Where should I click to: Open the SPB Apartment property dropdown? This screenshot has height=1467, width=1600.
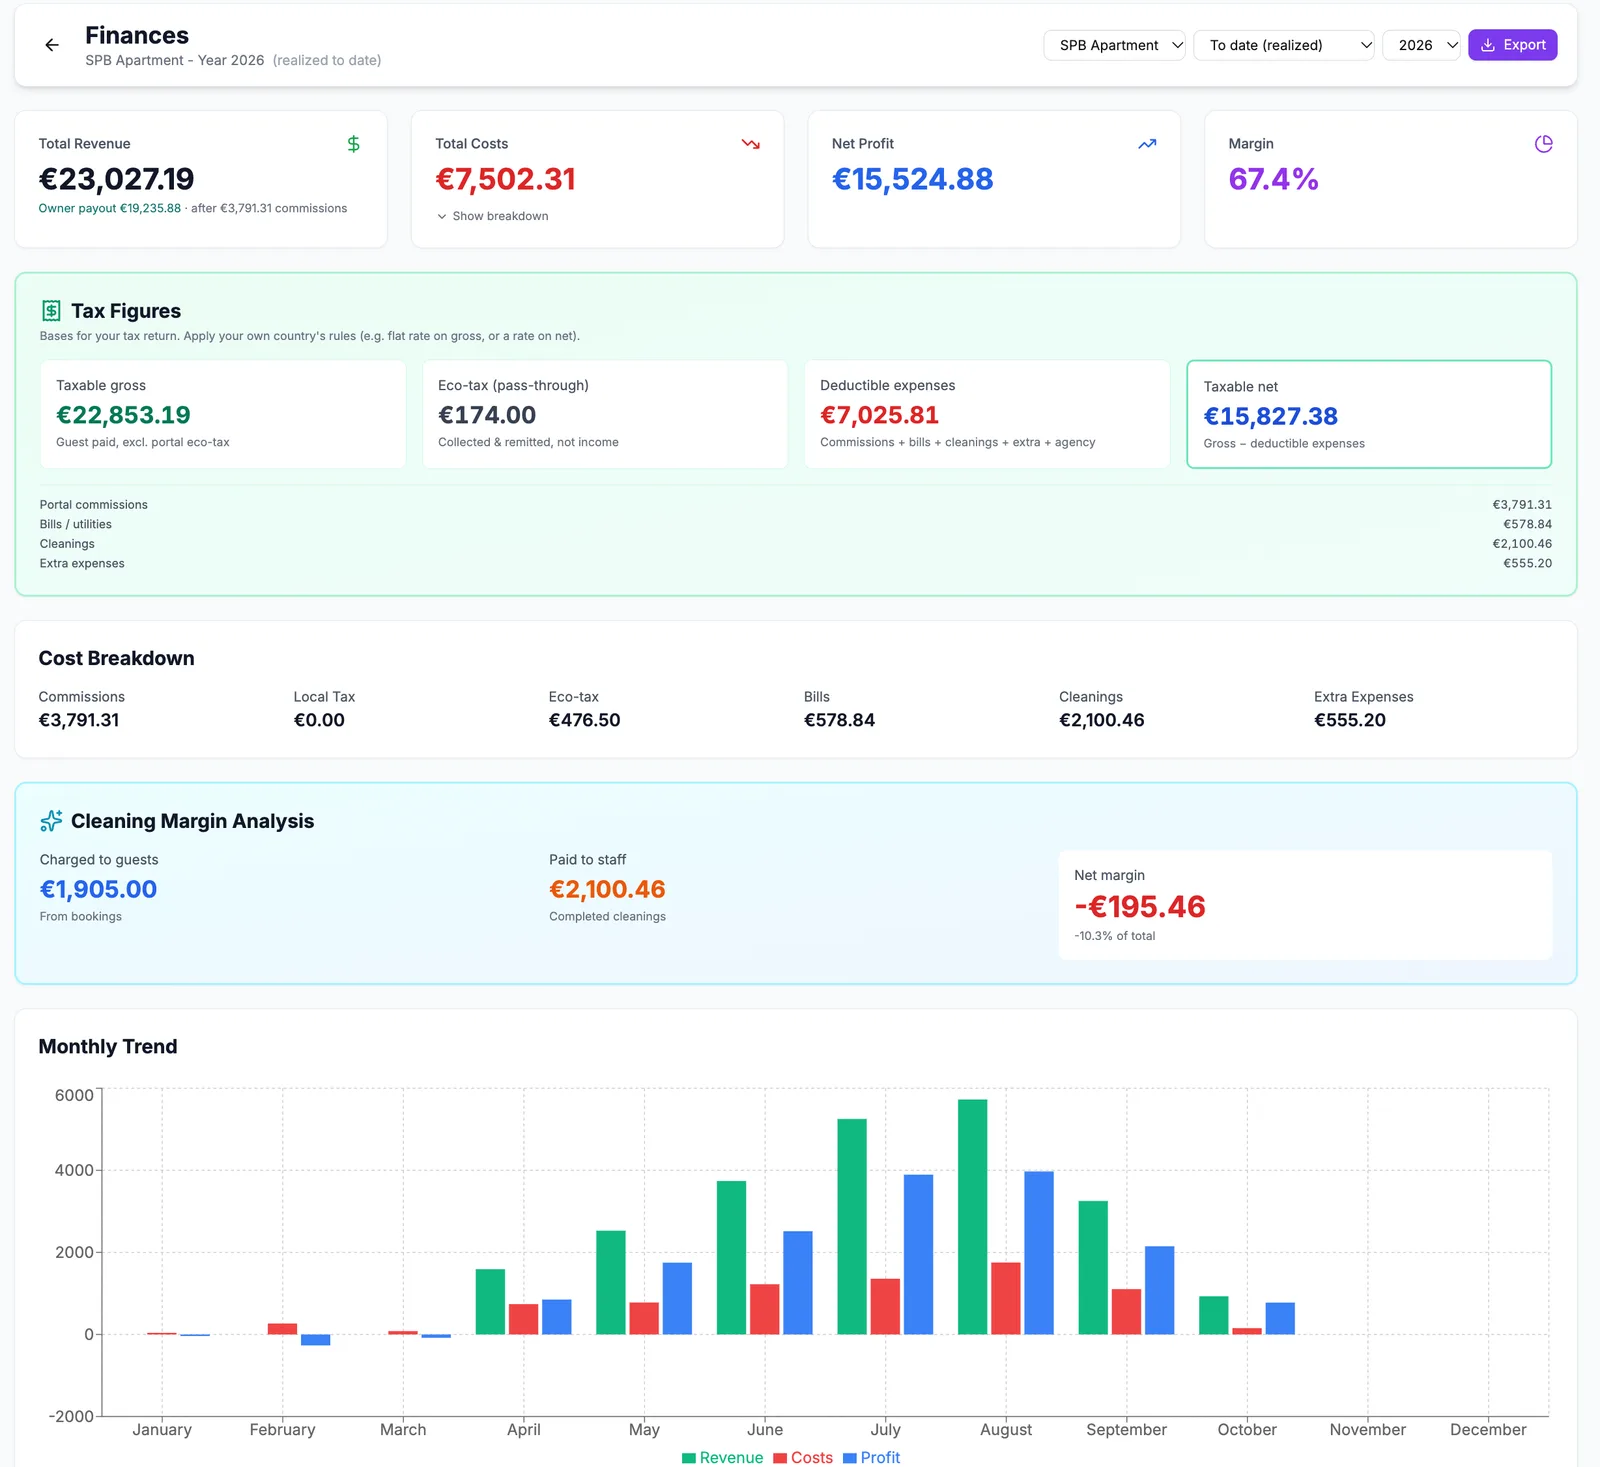coord(1114,45)
